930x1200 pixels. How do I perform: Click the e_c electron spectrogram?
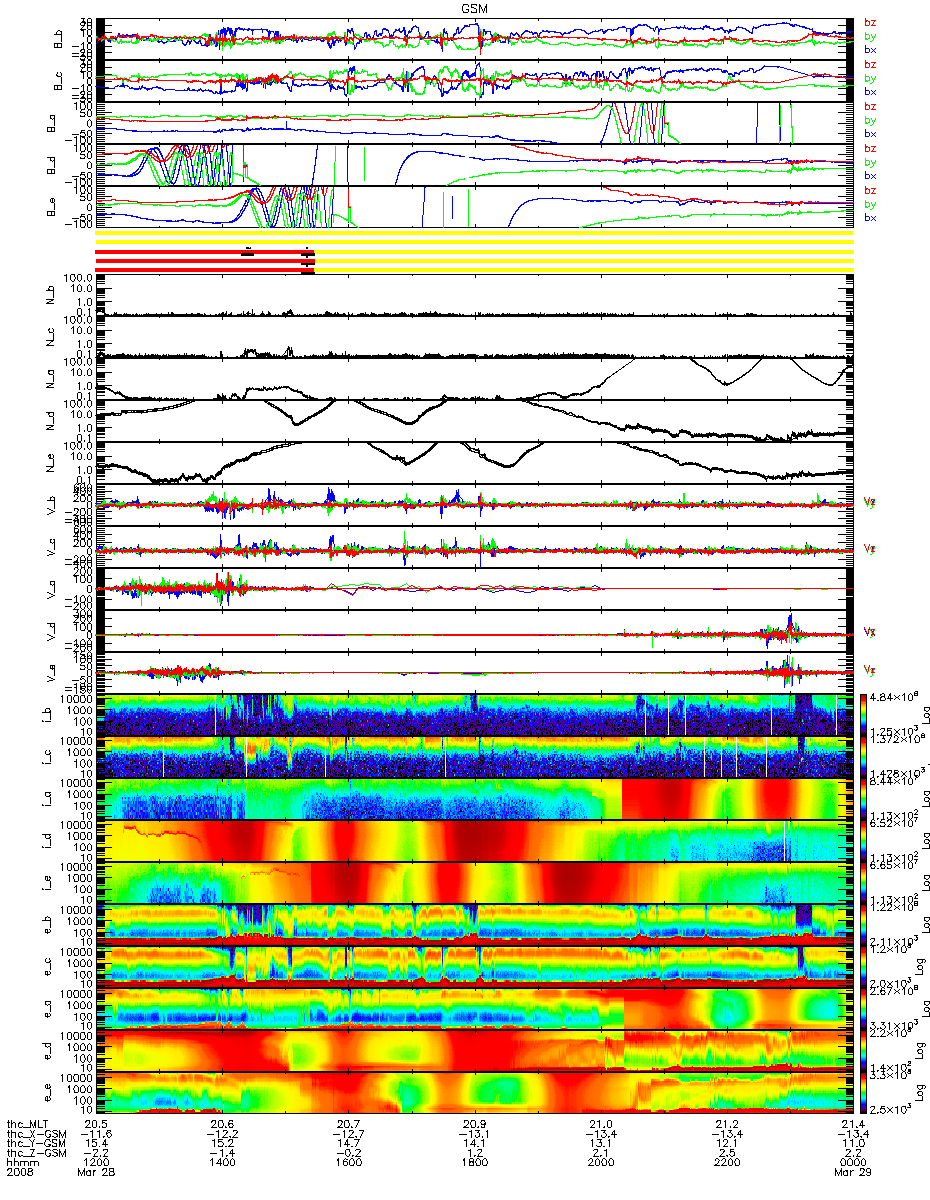point(475,967)
